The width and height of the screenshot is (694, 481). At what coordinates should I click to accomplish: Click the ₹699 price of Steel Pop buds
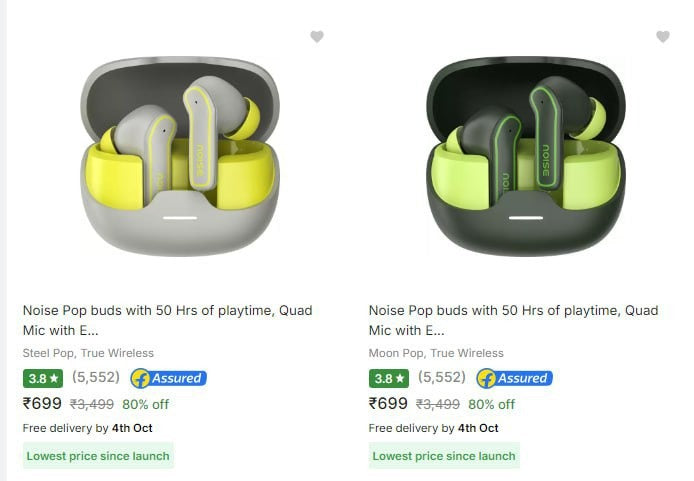pos(42,404)
